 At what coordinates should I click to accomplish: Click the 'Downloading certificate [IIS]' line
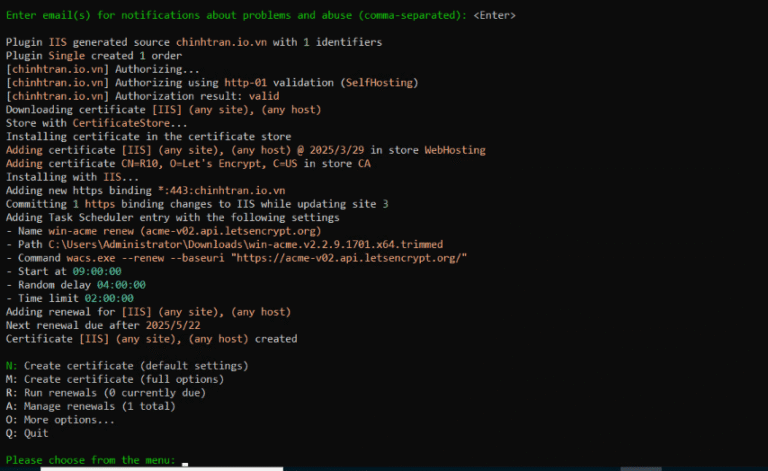164,110
